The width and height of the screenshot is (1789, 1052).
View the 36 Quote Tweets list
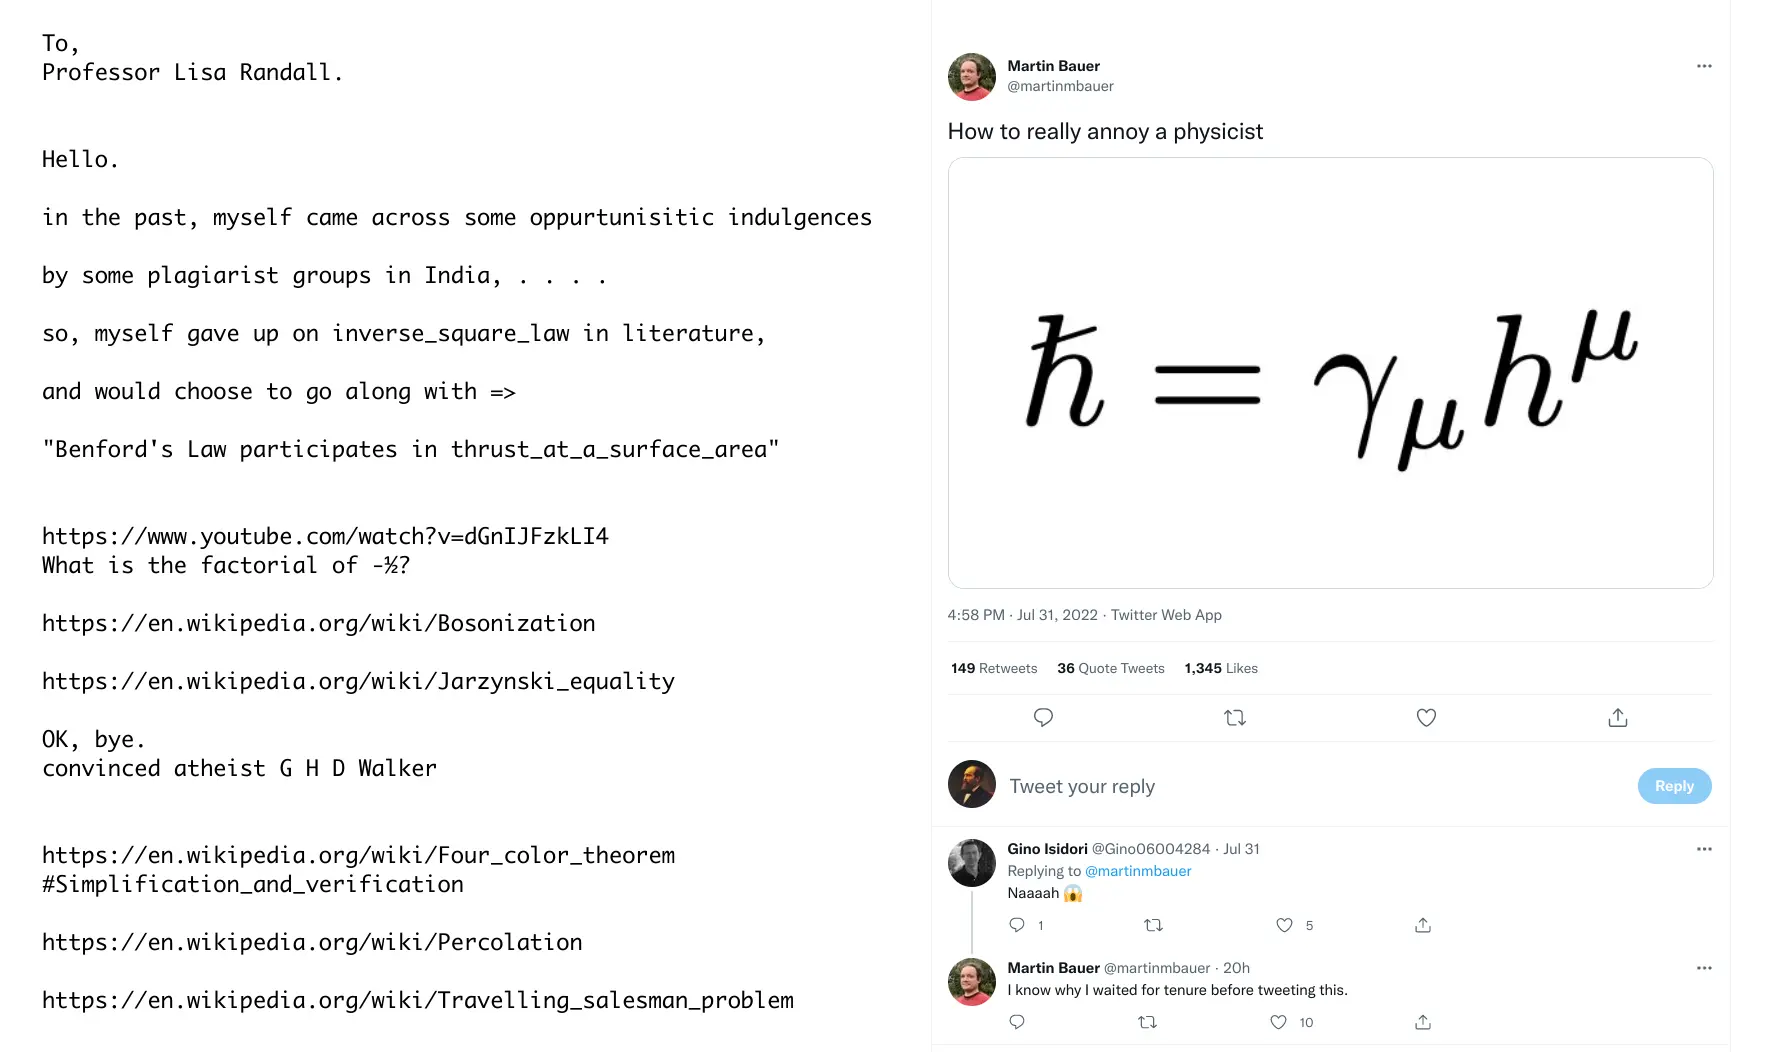pyautogui.click(x=1111, y=668)
